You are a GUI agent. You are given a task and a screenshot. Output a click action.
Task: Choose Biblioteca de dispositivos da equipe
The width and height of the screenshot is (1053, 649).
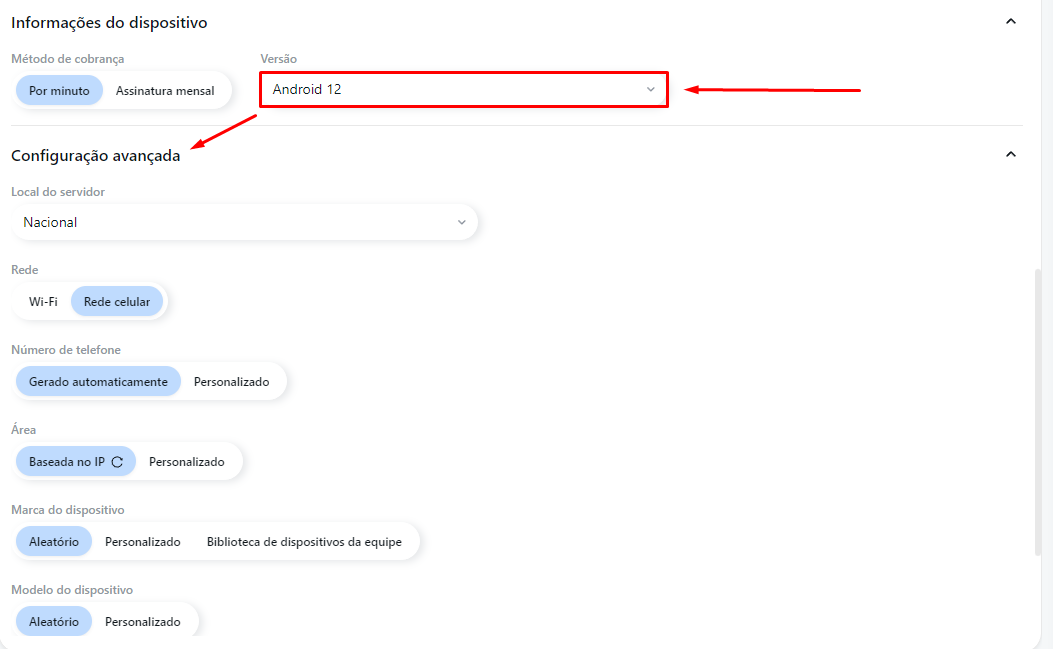(x=304, y=542)
